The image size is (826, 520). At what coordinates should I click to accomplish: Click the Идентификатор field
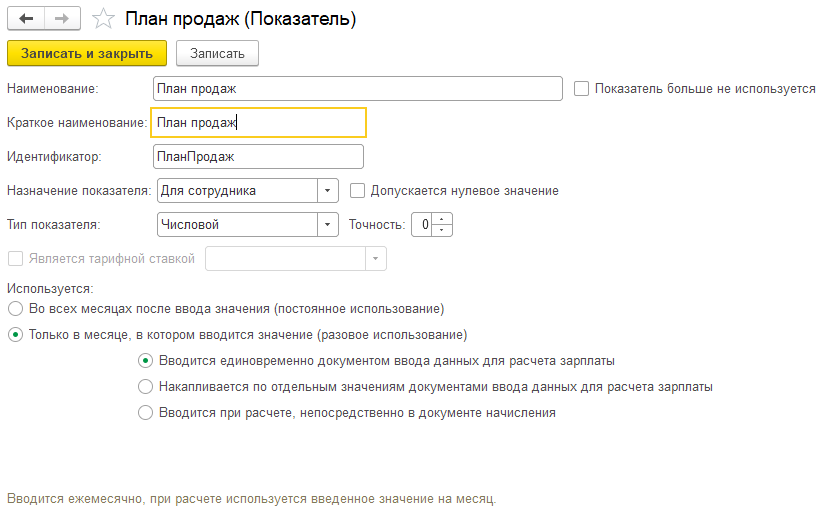tap(258, 156)
